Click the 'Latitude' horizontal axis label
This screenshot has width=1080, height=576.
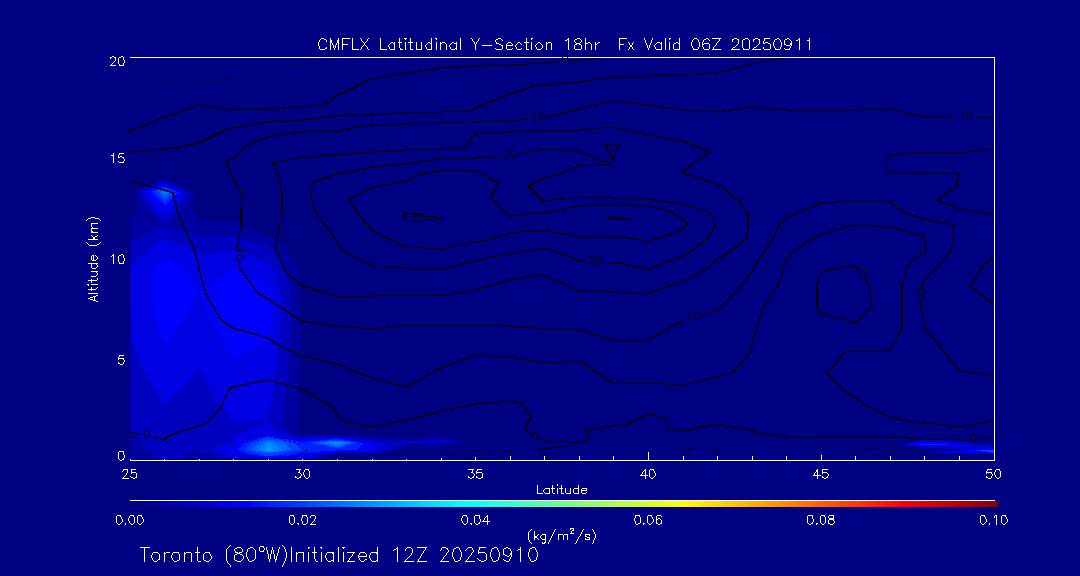click(561, 490)
